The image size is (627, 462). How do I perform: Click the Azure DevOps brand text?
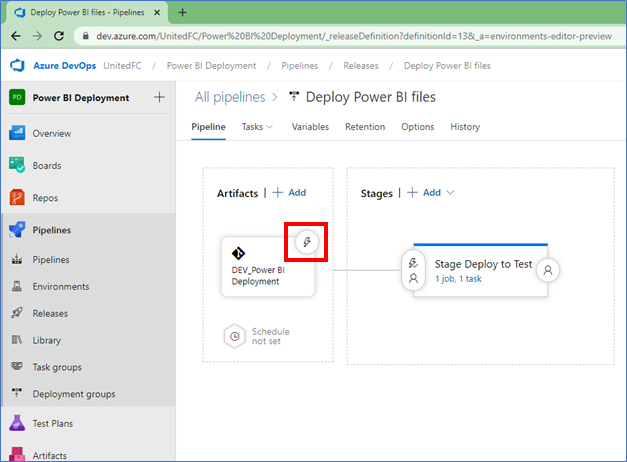pos(64,66)
